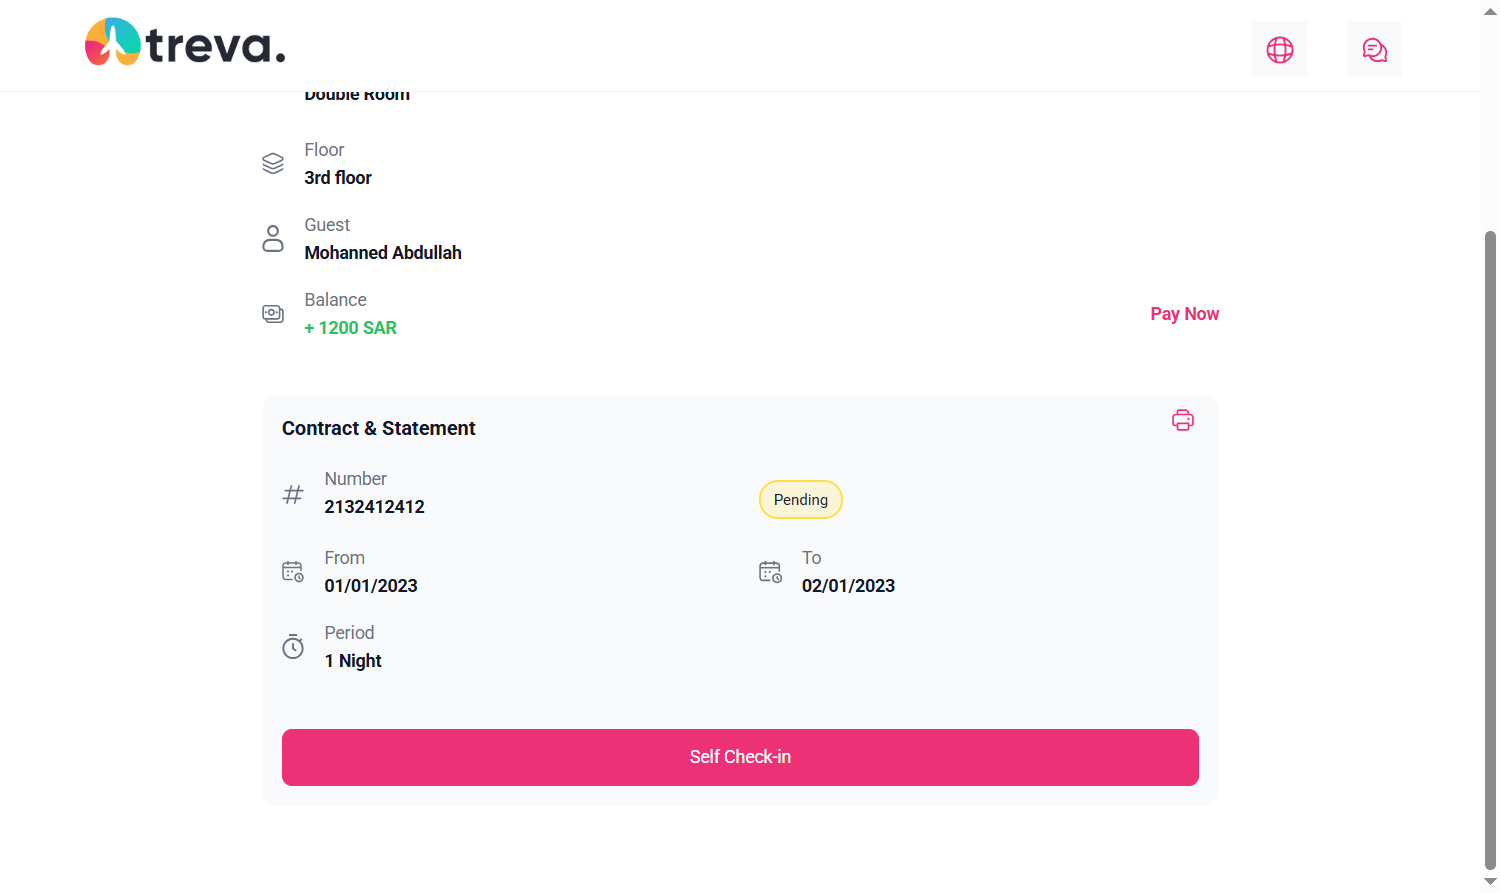Click guest name Mohanned Abdullah

(383, 253)
